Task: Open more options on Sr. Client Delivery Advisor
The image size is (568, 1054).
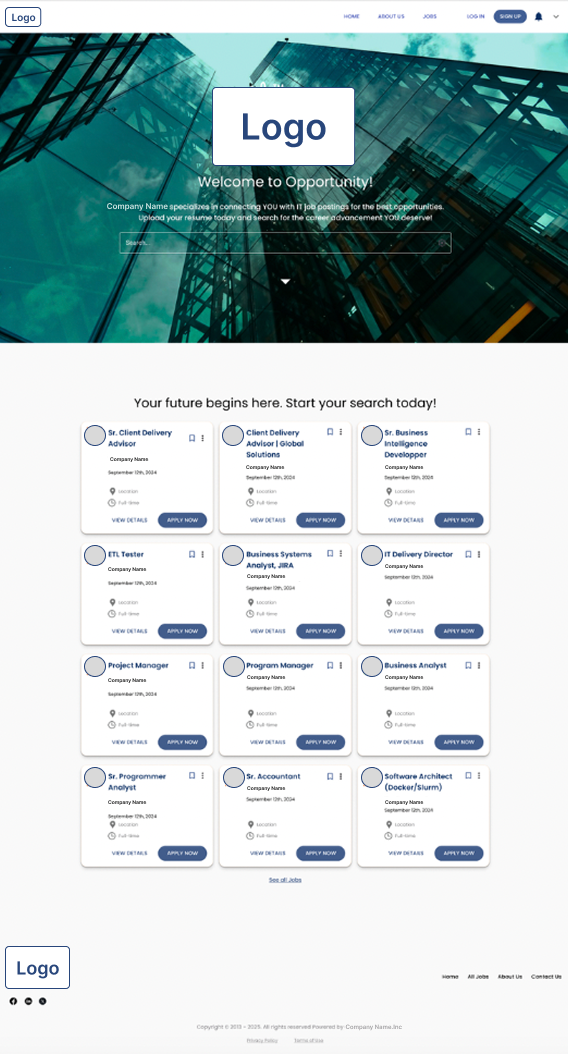Action: tap(202, 438)
